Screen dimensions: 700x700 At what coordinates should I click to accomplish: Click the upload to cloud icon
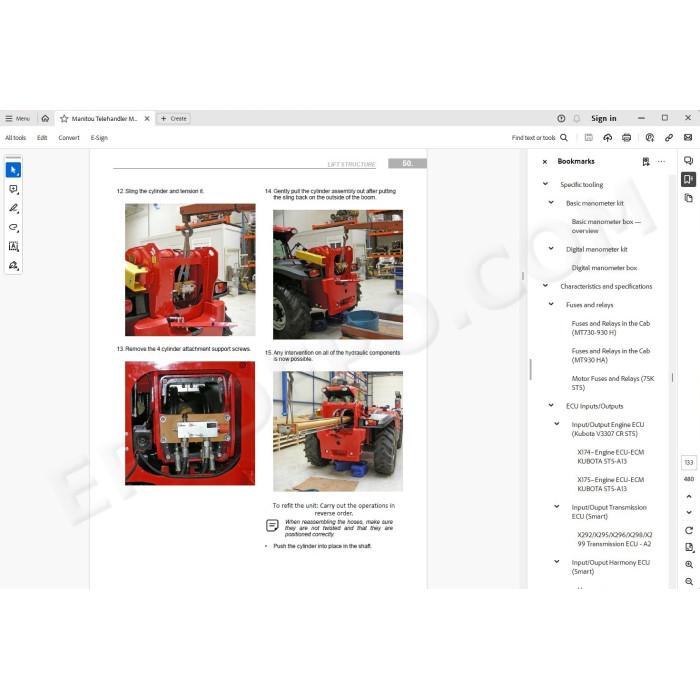[608, 138]
